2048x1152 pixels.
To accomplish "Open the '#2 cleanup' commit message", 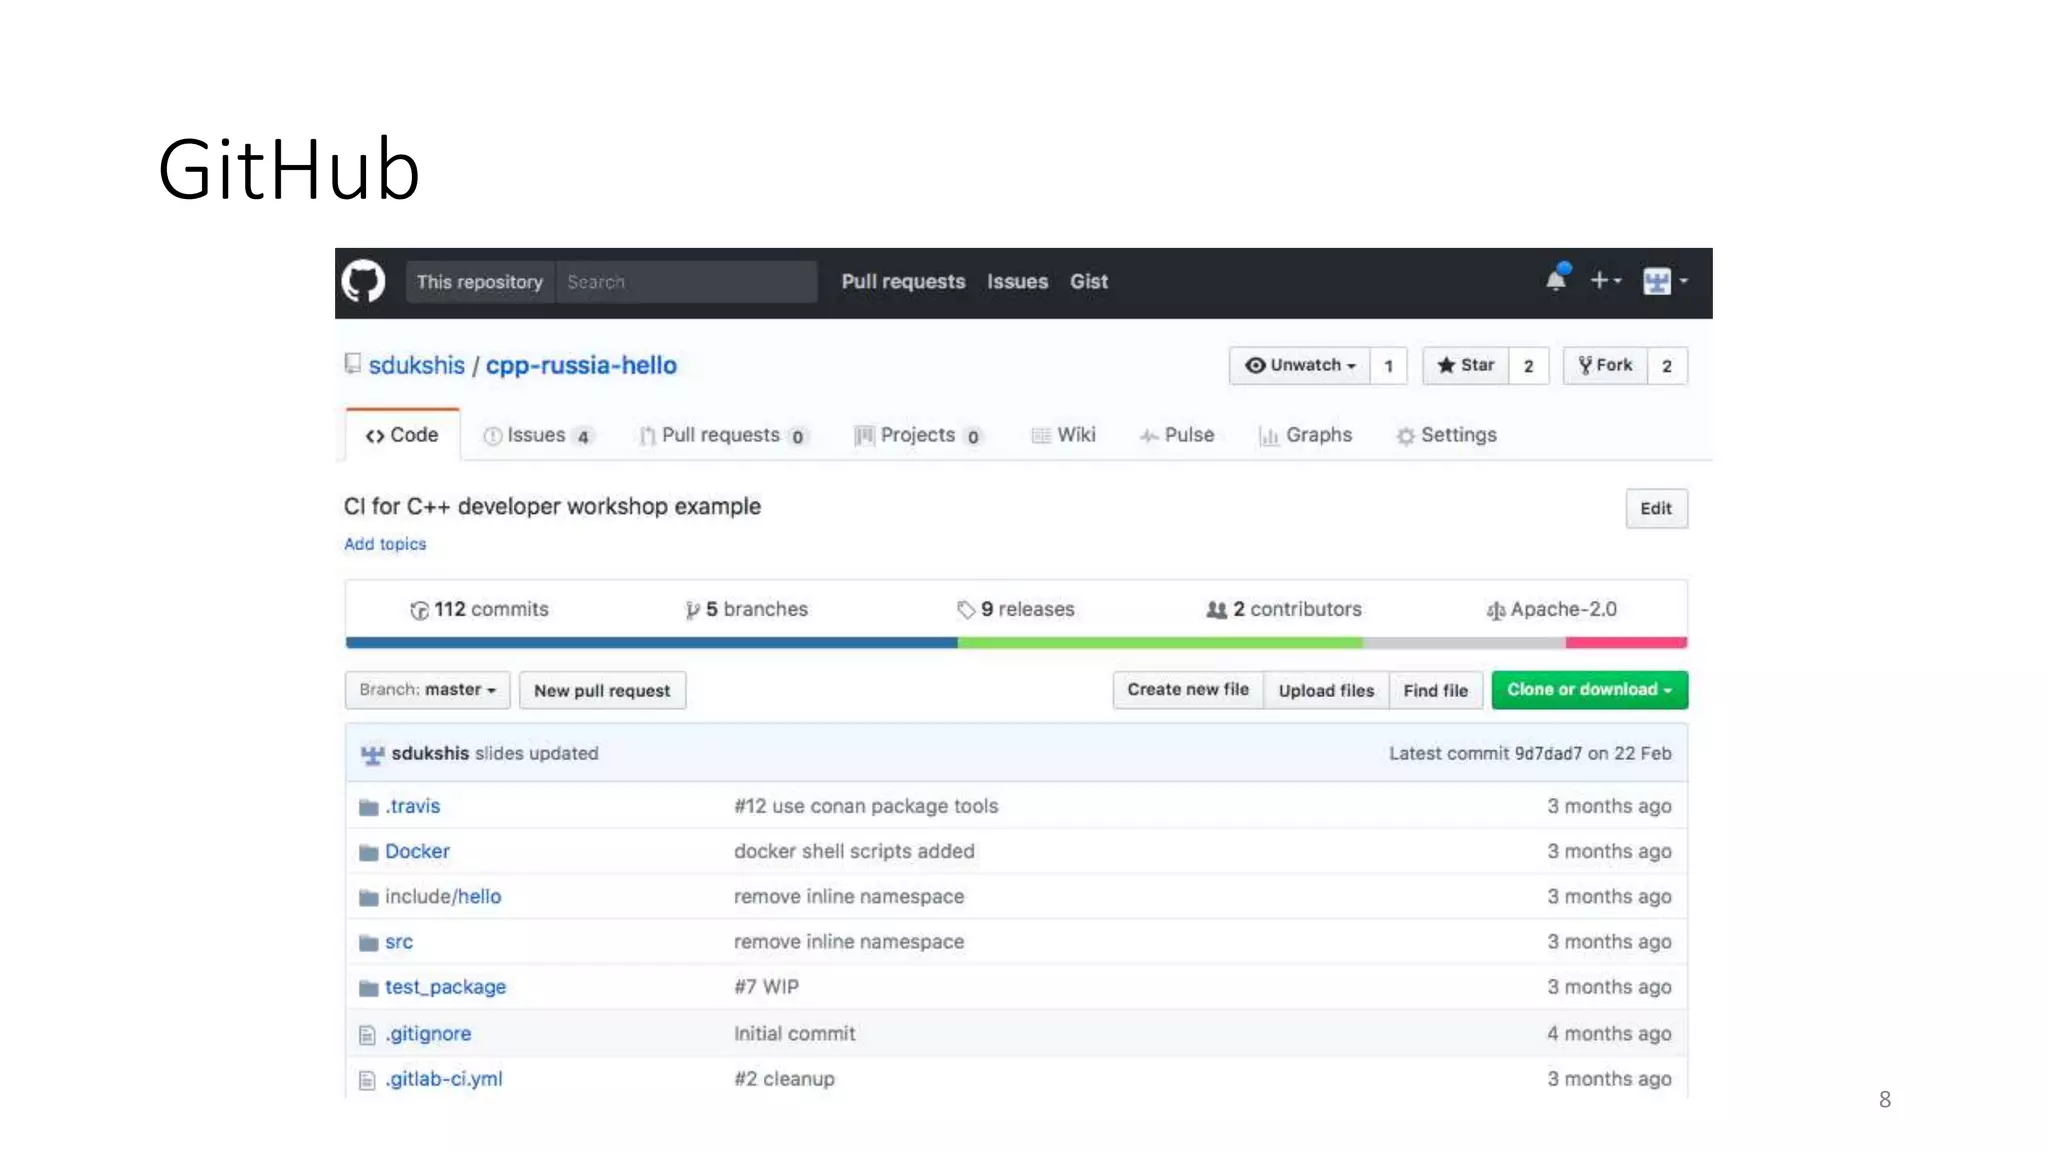I will [x=784, y=1079].
